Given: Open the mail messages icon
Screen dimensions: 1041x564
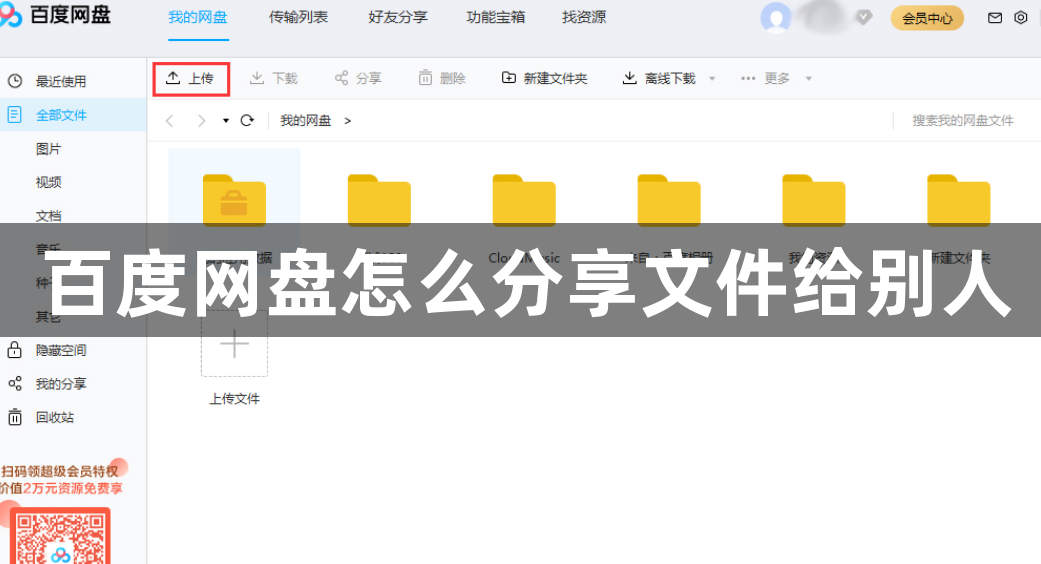Looking at the screenshot, I should pyautogui.click(x=995, y=18).
